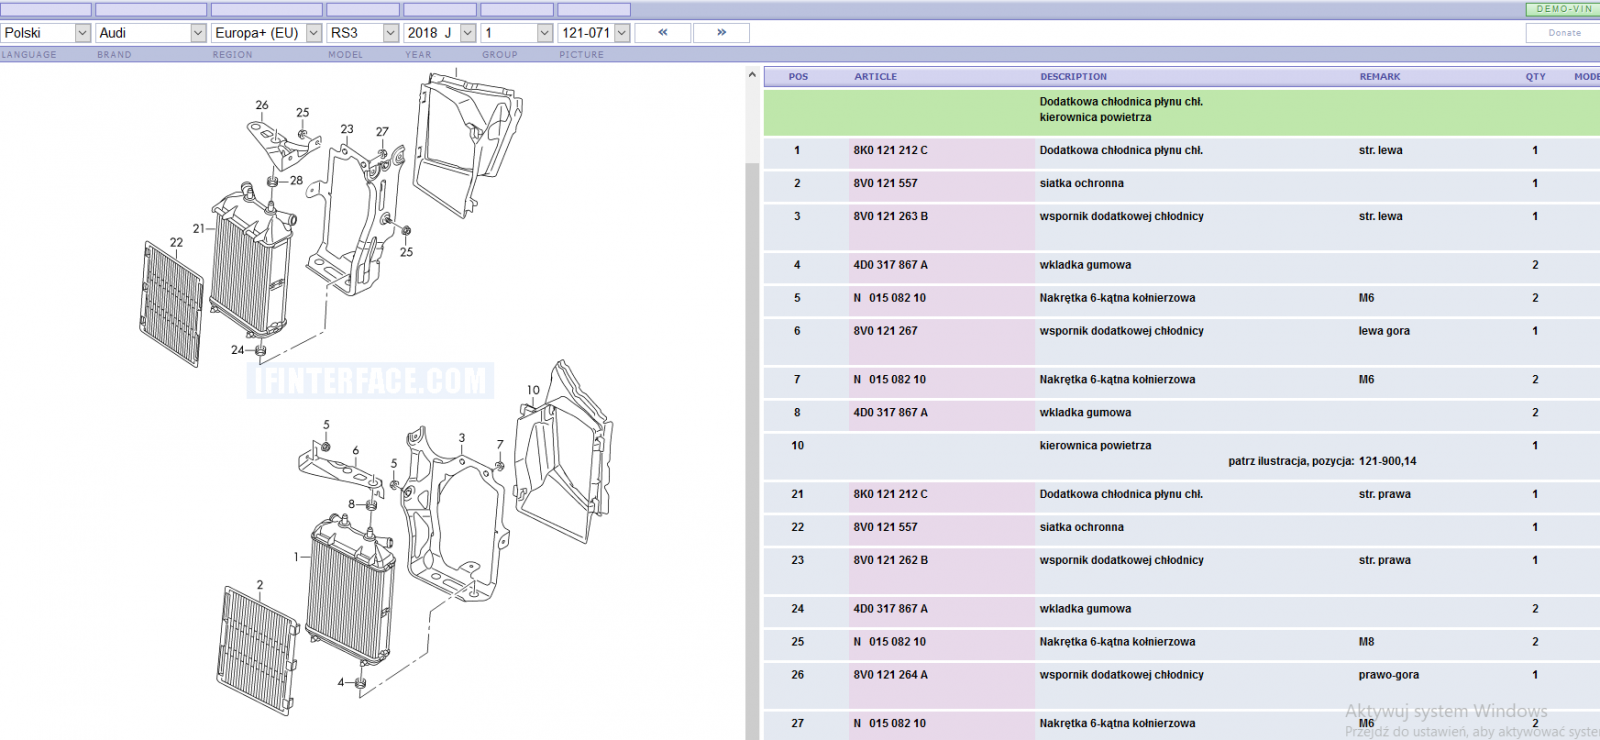Click scroll-up arrow of diagram panel
1600x740 pixels.
pyautogui.click(x=752, y=75)
